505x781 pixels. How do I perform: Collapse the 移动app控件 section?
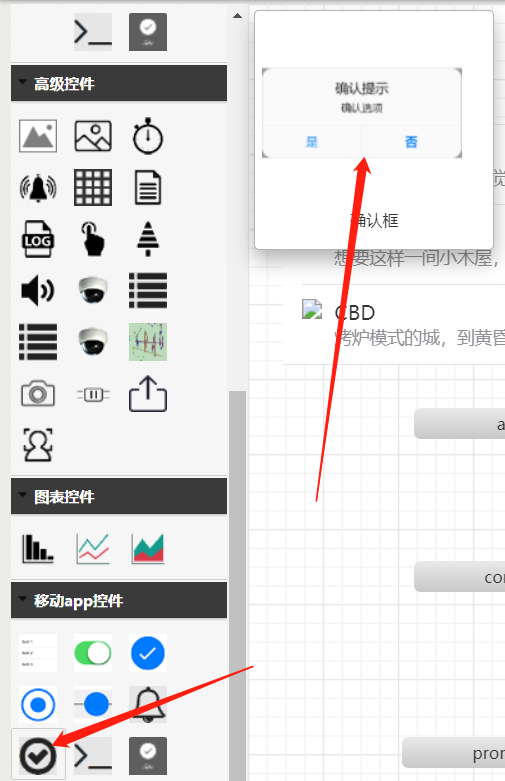22,599
